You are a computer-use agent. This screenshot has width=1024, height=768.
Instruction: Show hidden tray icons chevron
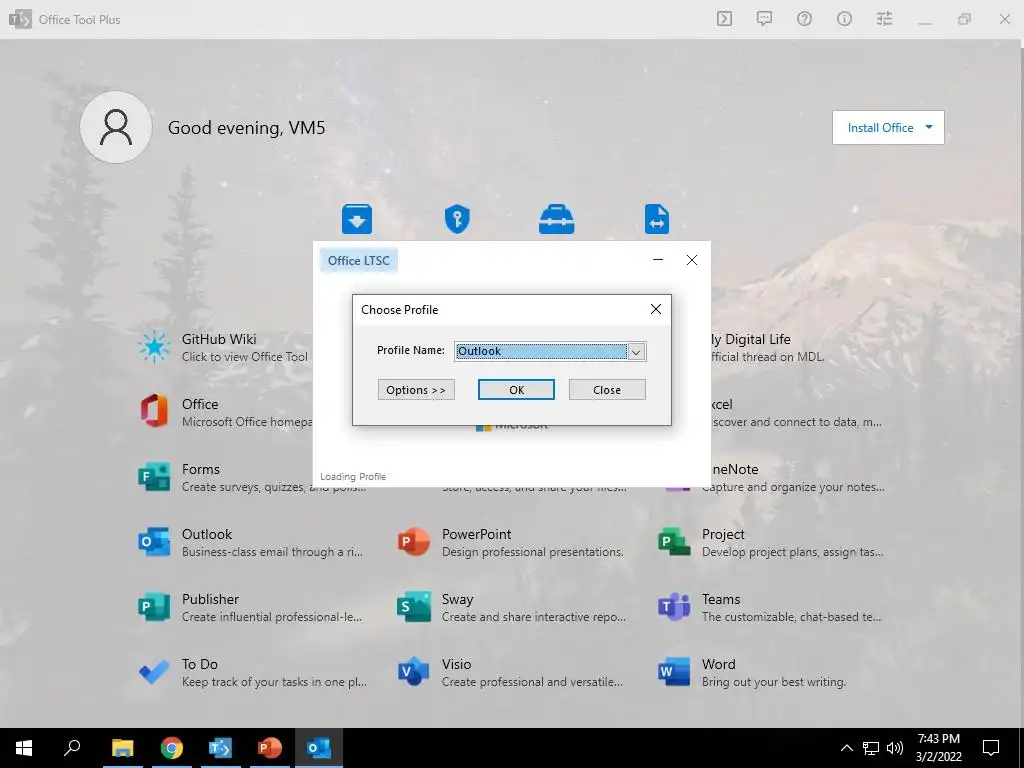[846, 748]
